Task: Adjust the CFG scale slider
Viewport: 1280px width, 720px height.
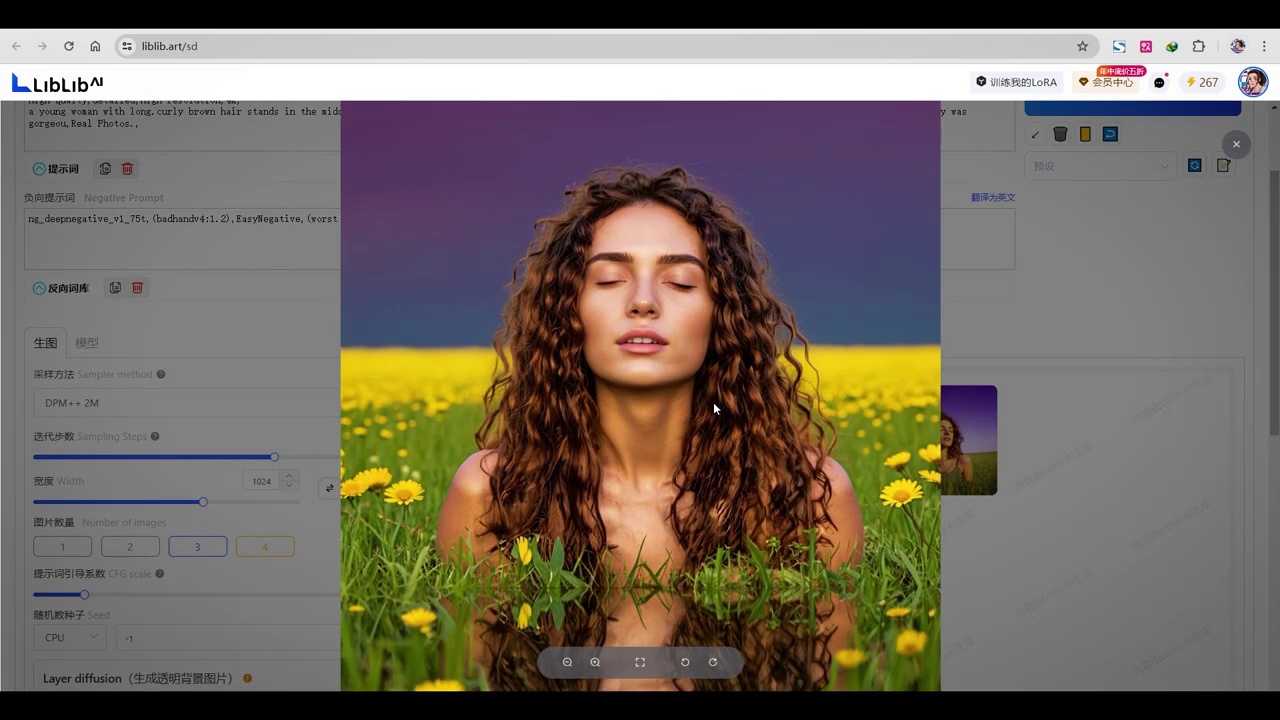Action: [x=84, y=595]
